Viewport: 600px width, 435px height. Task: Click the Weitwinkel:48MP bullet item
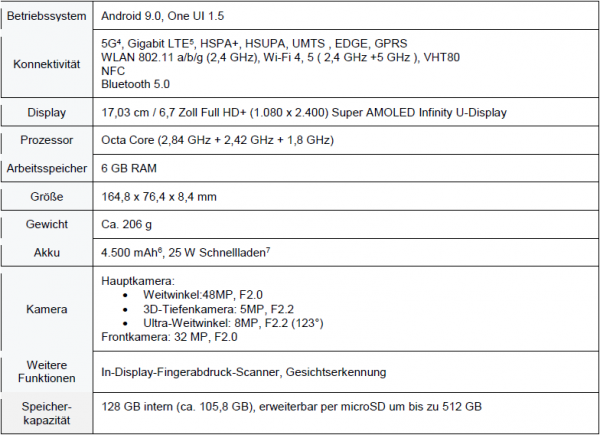[x=203, y=295]
